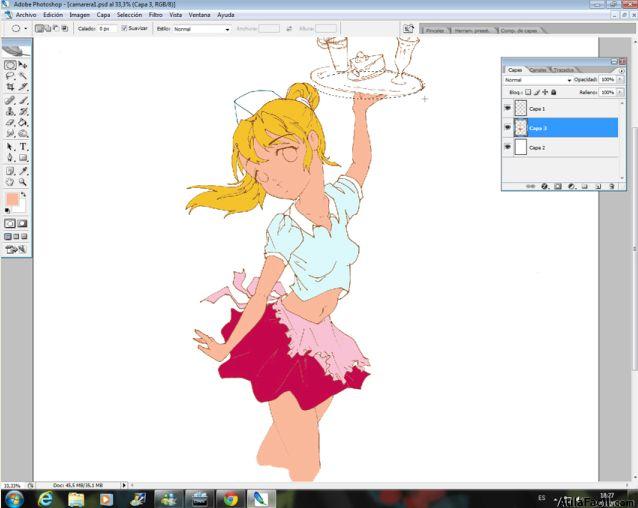This screenshot has width=638, height=508.
Task: Switch to the Canales tab
Action: (x=537, y=70)
